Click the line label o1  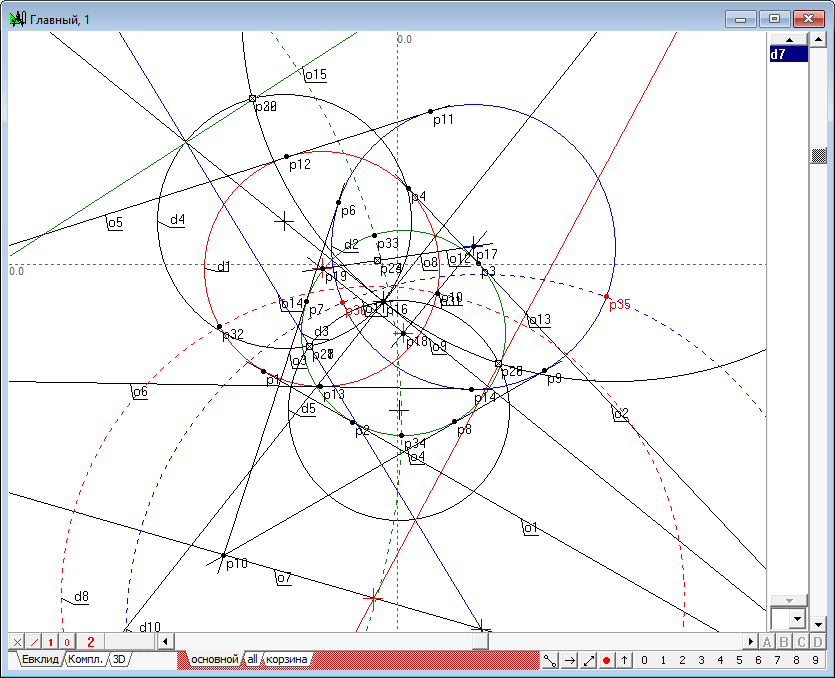(530, 528)
